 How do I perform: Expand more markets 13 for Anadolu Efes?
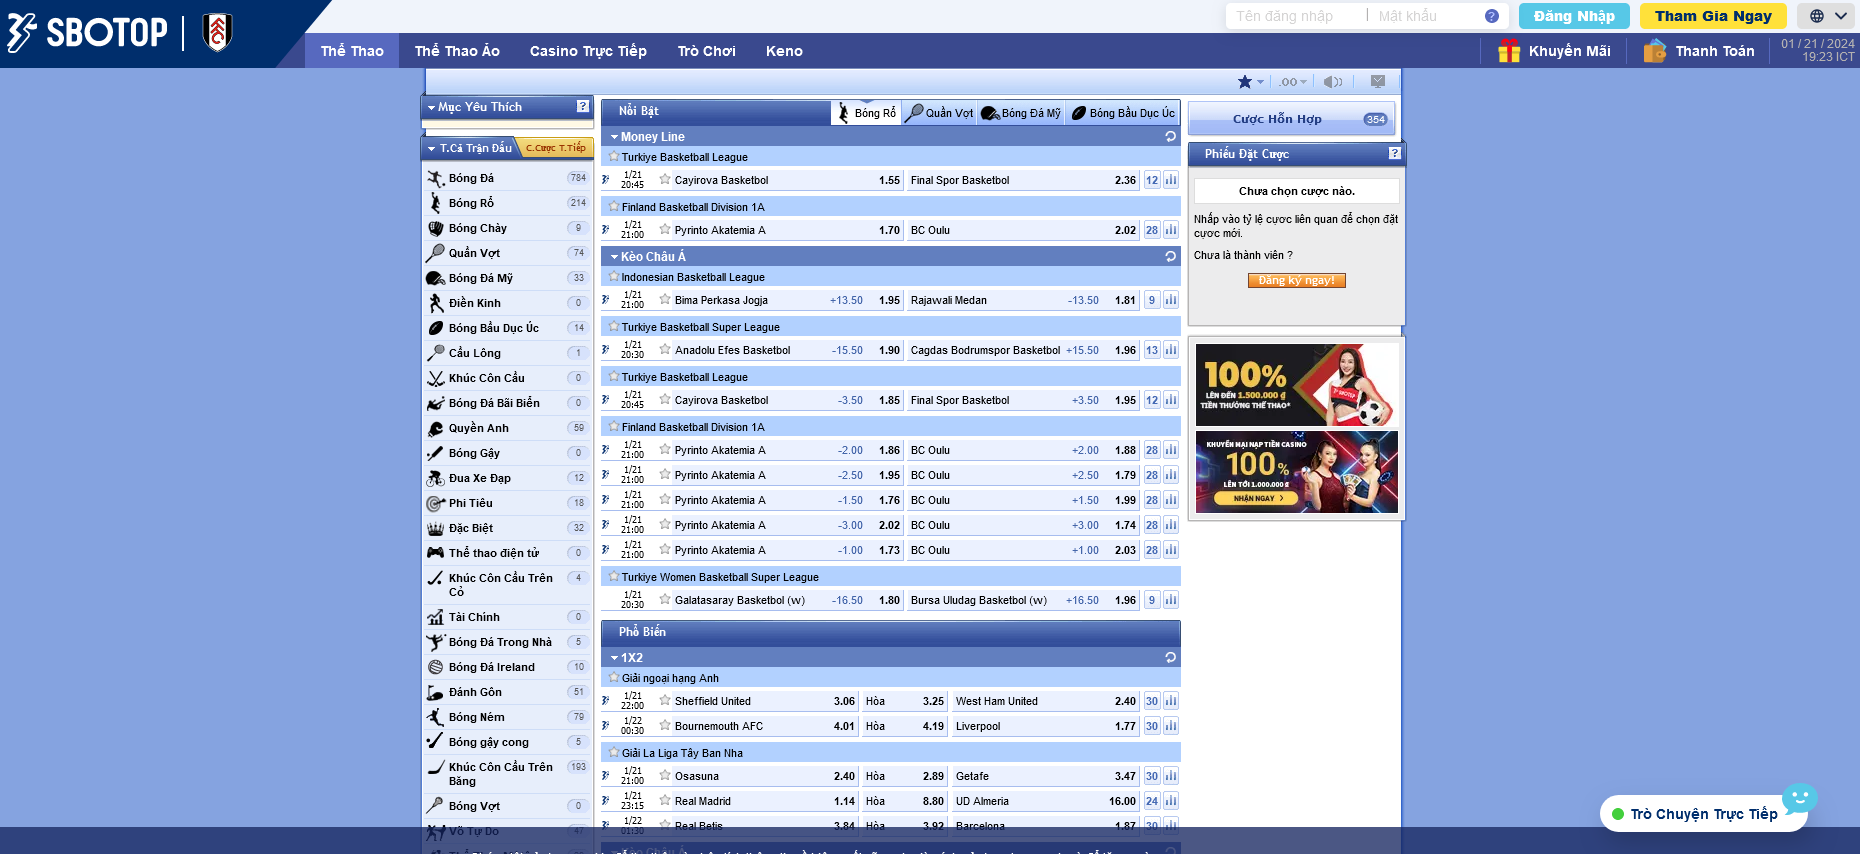(1152, 350)
